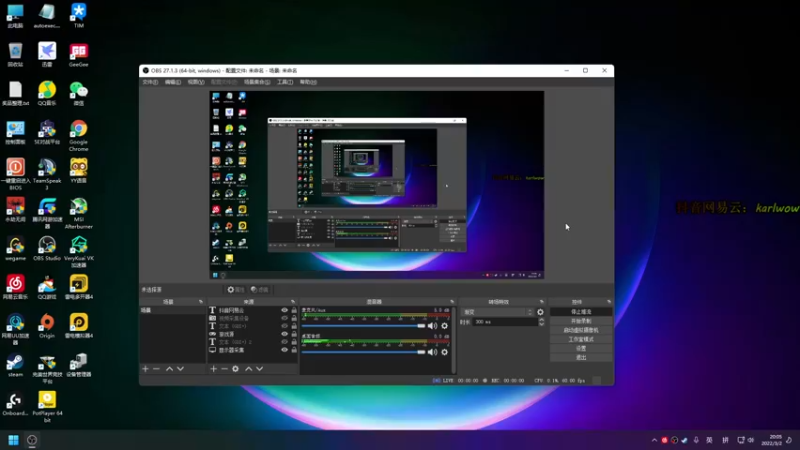Image resolution: width=800 pixels, height=450 pixels.
Task: Add a new scene with the plus icon
Action: (145, 368)
